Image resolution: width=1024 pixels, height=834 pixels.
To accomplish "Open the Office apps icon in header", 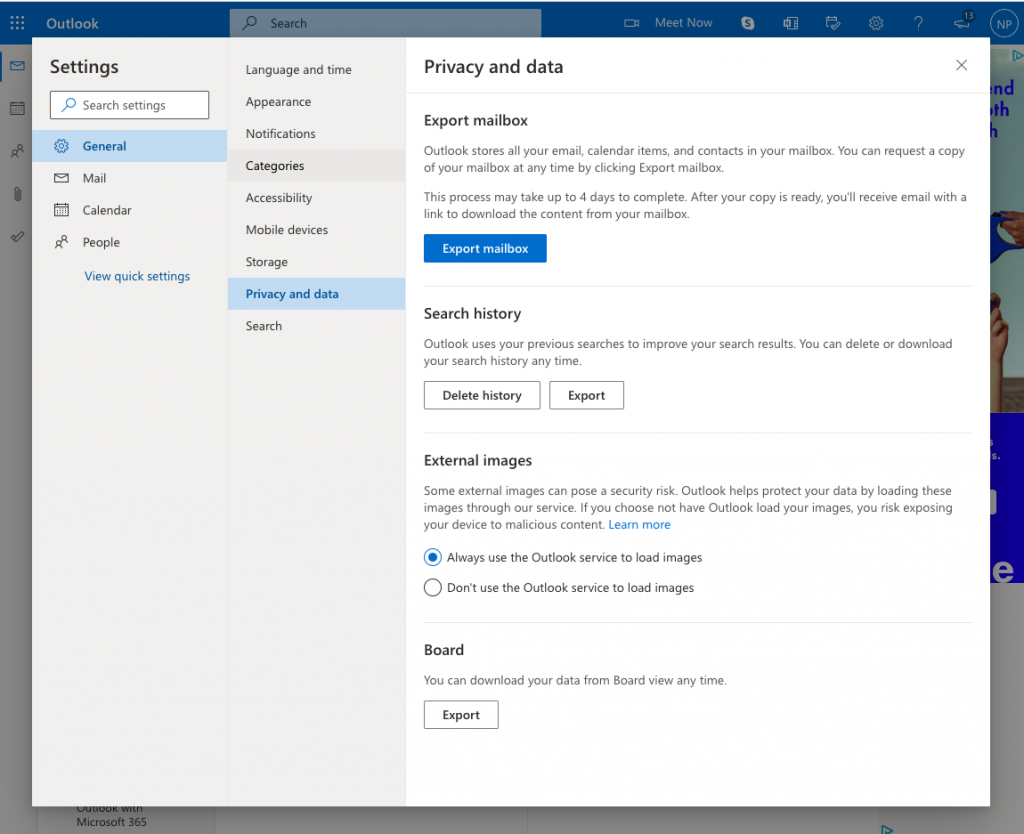I will 790,23.
